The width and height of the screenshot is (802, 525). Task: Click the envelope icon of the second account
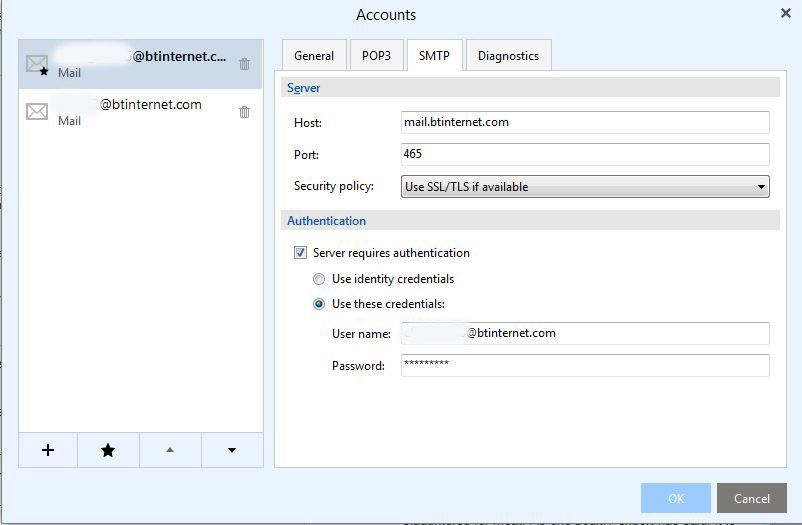coord(37,112)
